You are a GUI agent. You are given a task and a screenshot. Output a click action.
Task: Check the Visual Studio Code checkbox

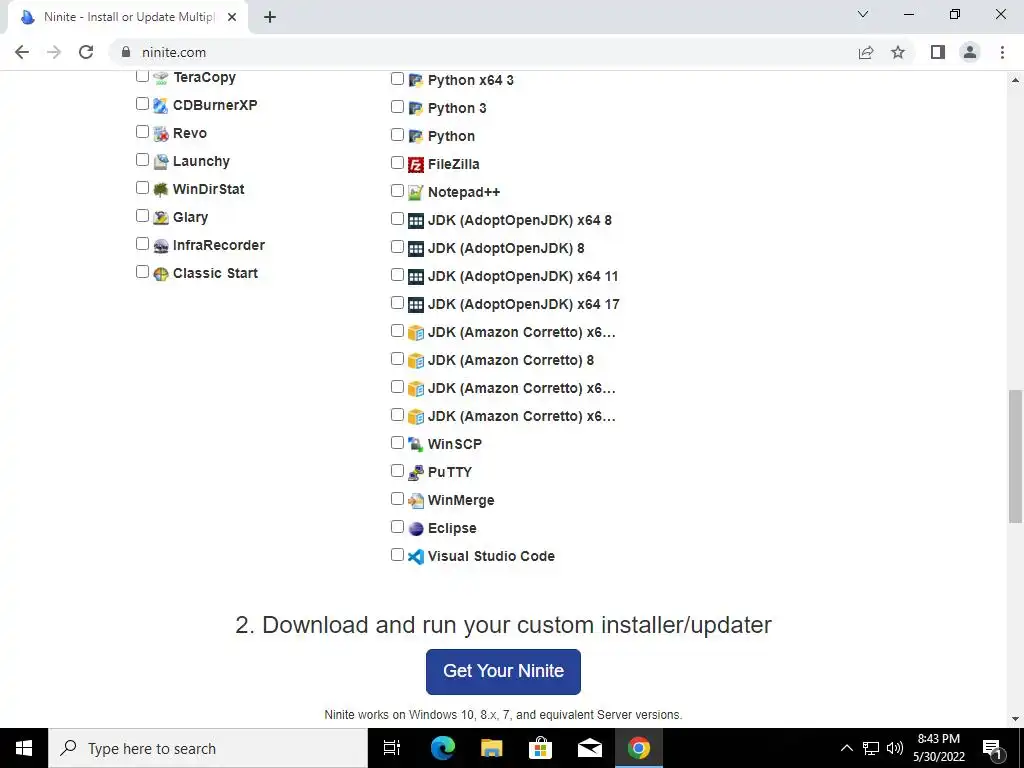[397, 555]
